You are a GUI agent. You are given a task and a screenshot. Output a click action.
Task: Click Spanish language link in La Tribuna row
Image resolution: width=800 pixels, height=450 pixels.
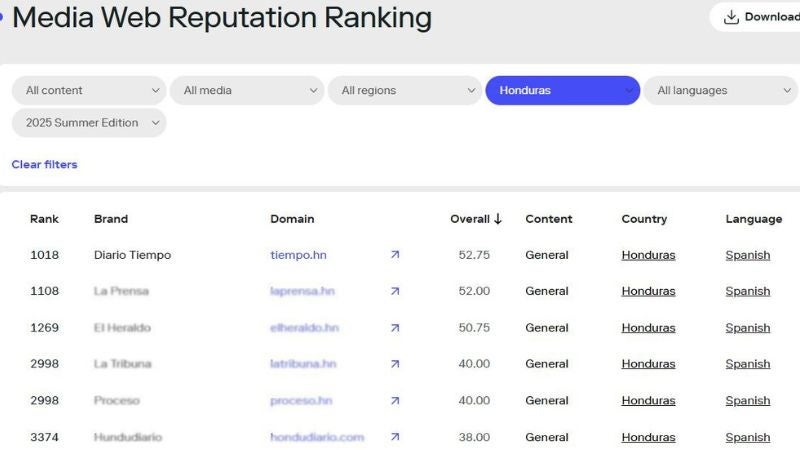coord(748,364)
